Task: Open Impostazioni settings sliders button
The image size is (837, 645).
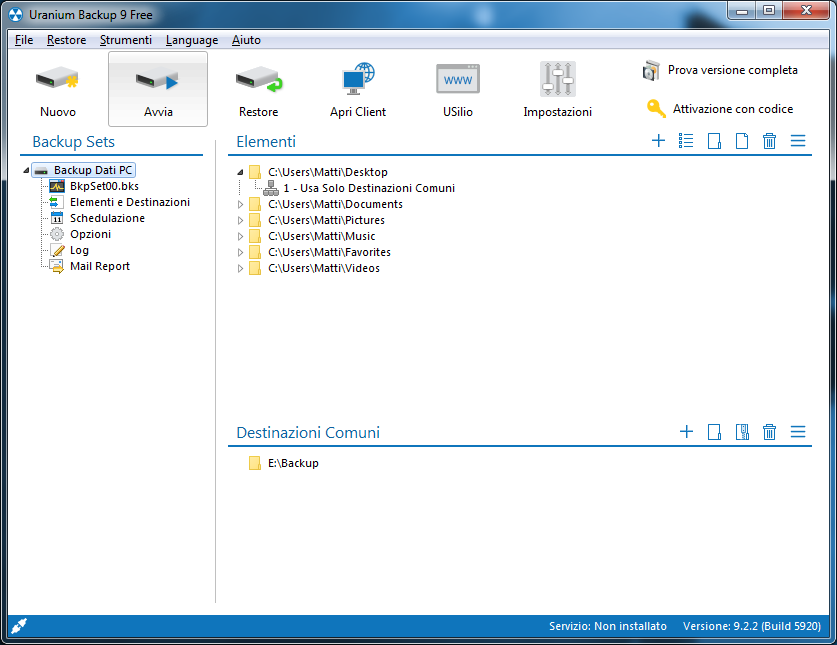Action: [x=557, y=89]
